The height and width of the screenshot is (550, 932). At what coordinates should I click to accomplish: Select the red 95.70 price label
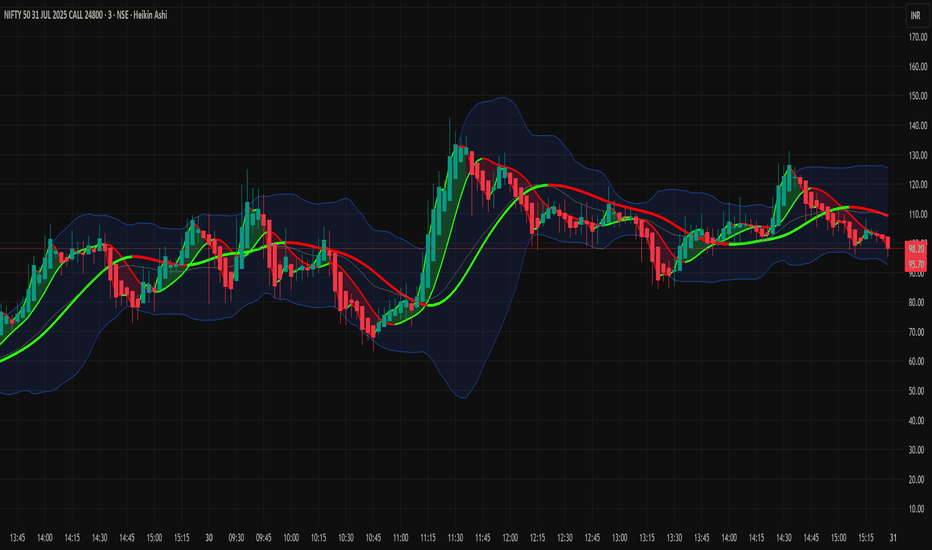tap(916, 264)
